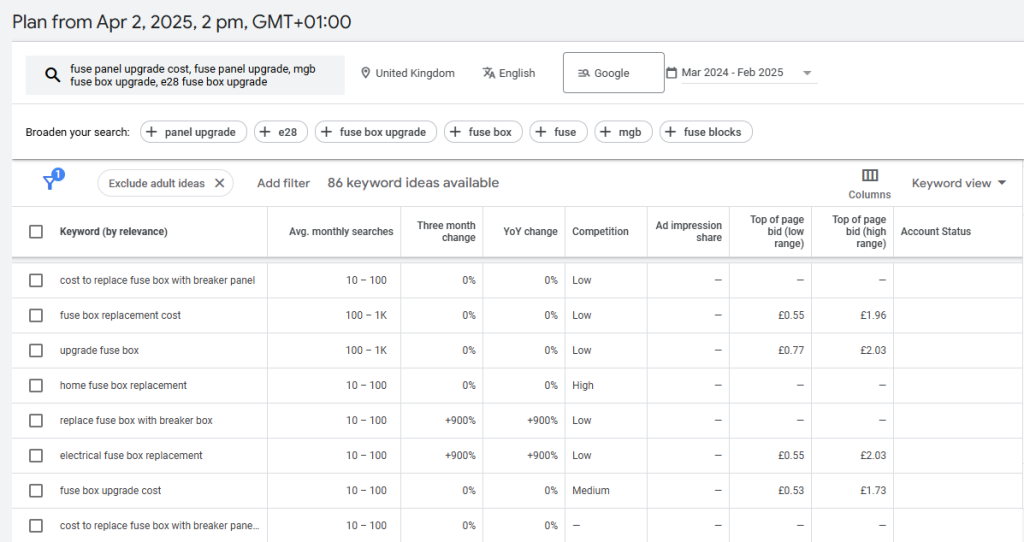The image size is (1024, 542).
Task: Click keyword 'fuse box upgrade cost'
Action: (x=110, y=490)
